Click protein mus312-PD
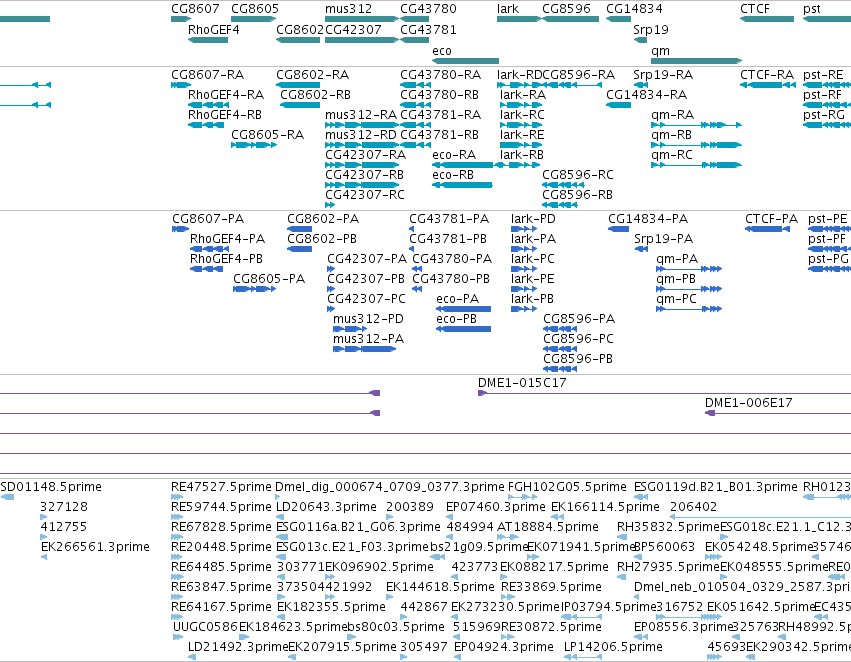Screen dimensions: 851x662 click(350, 329)
